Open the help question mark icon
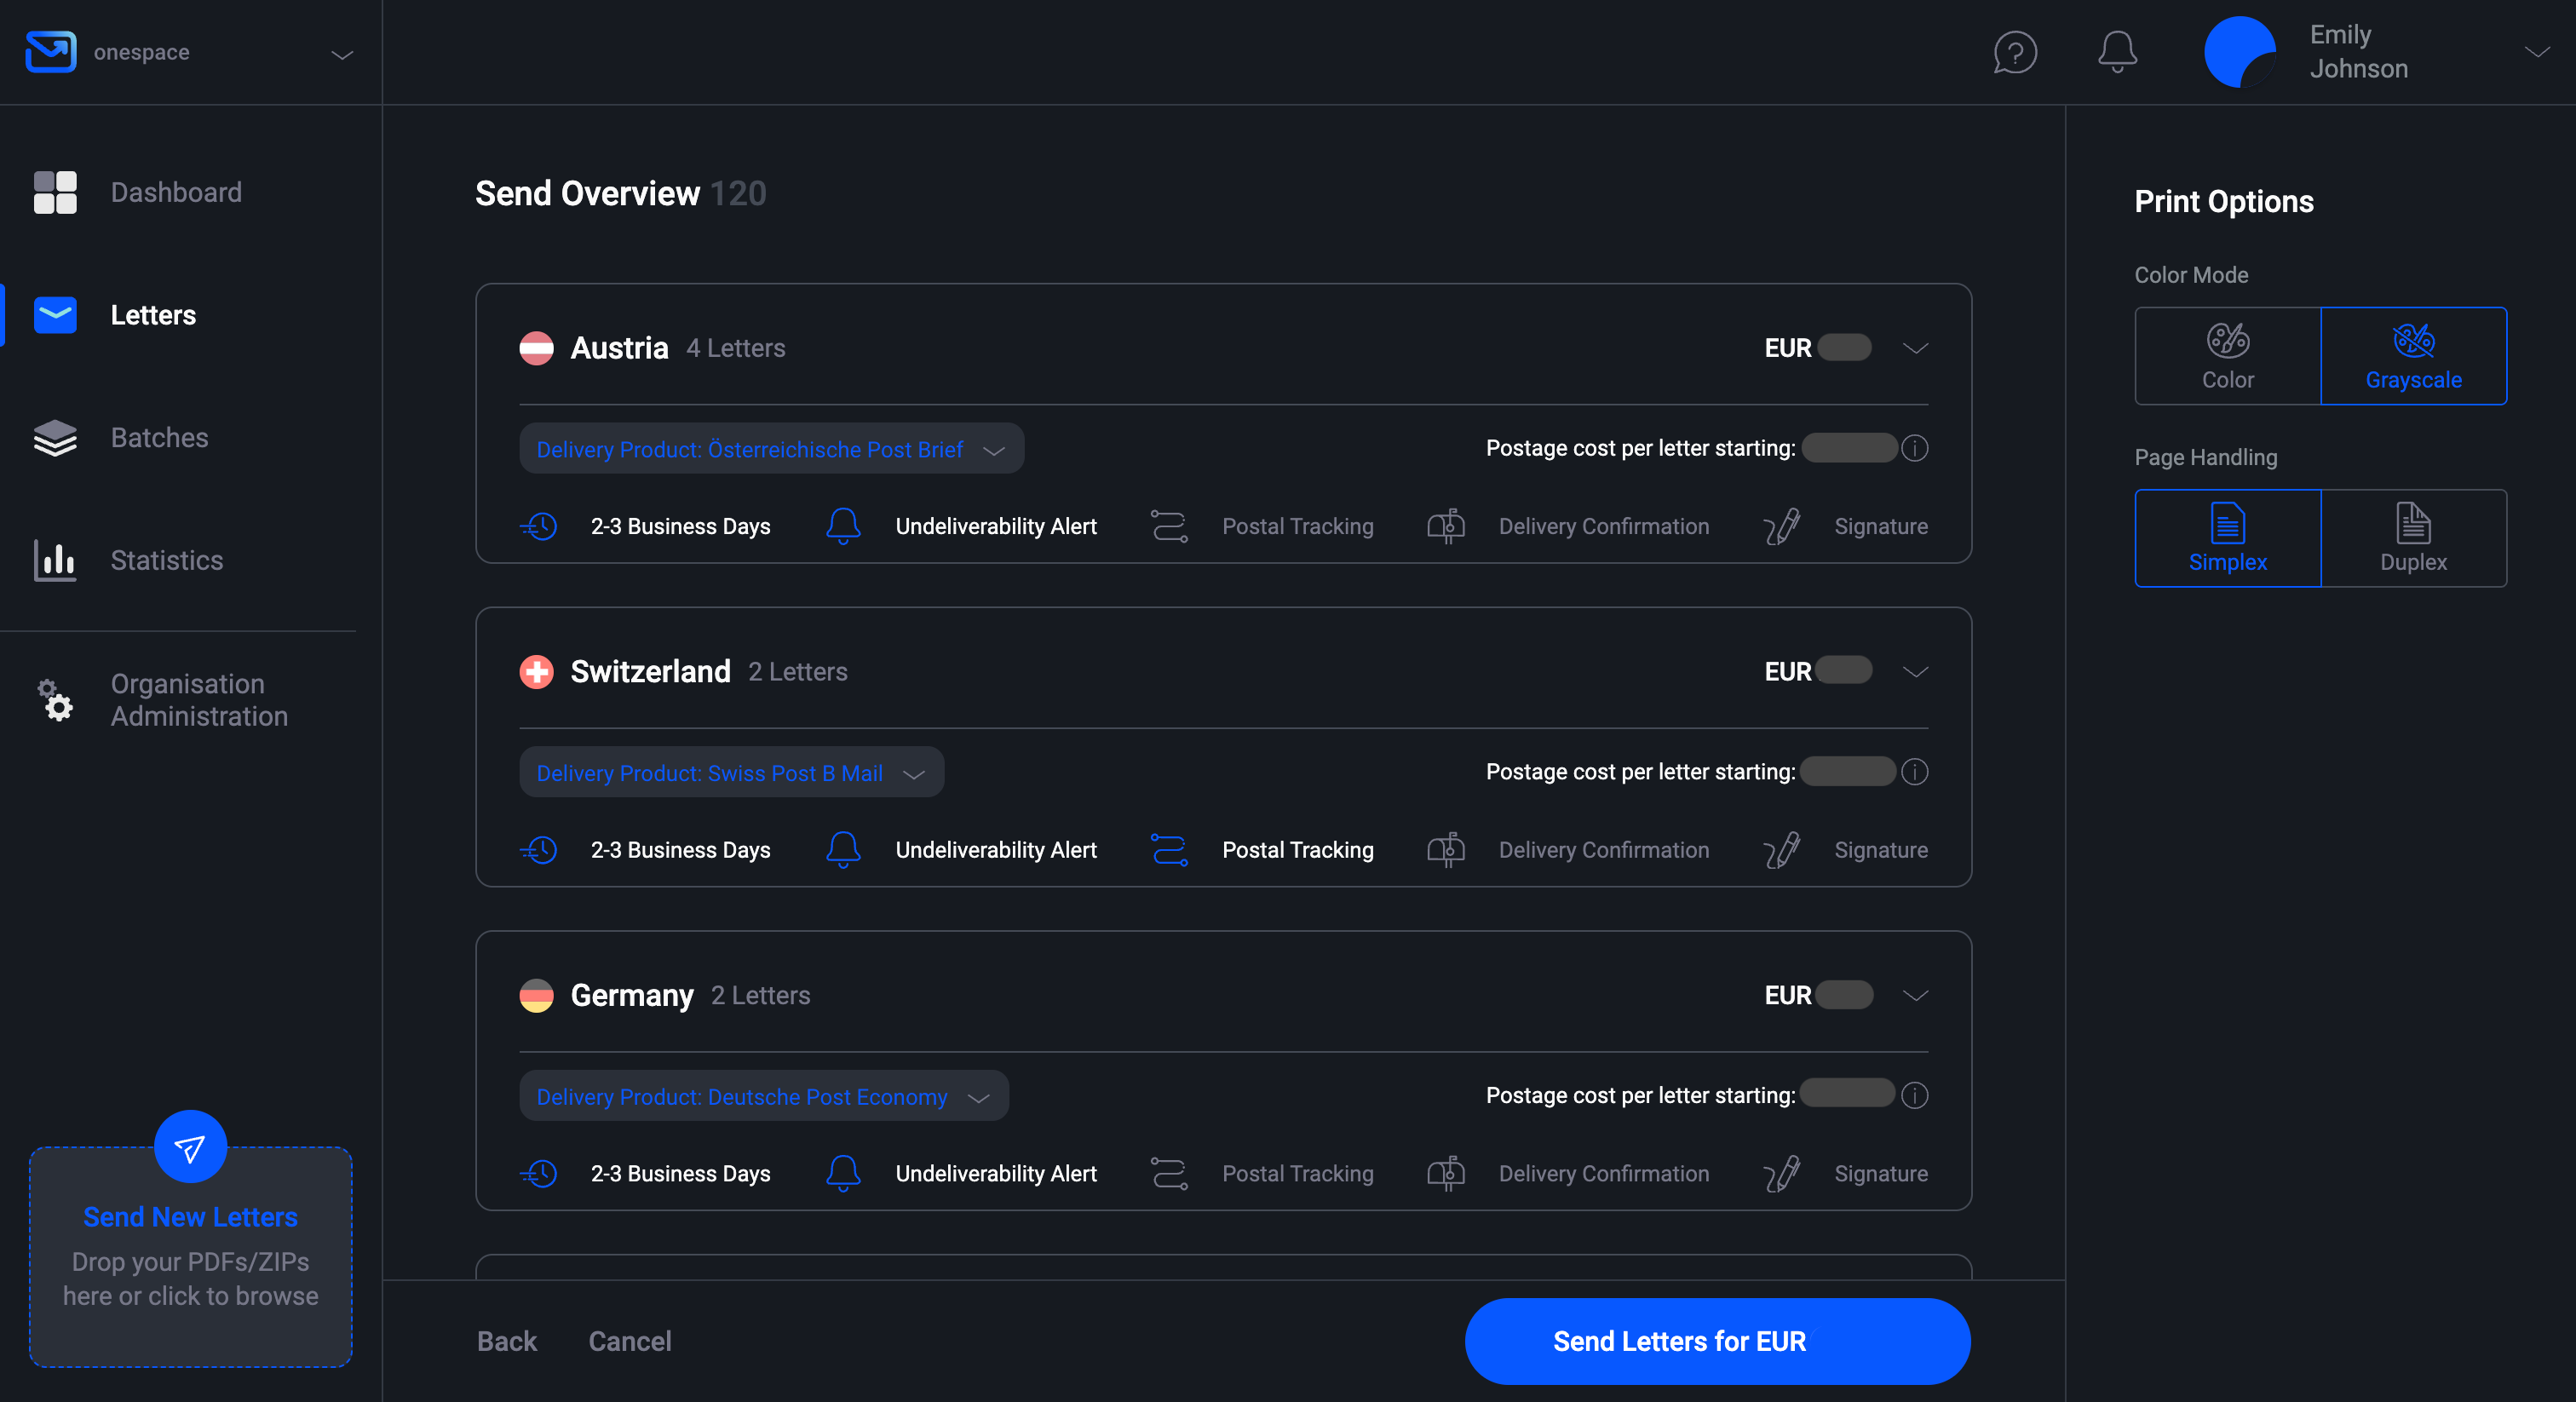 click(x=2014, y=52)
